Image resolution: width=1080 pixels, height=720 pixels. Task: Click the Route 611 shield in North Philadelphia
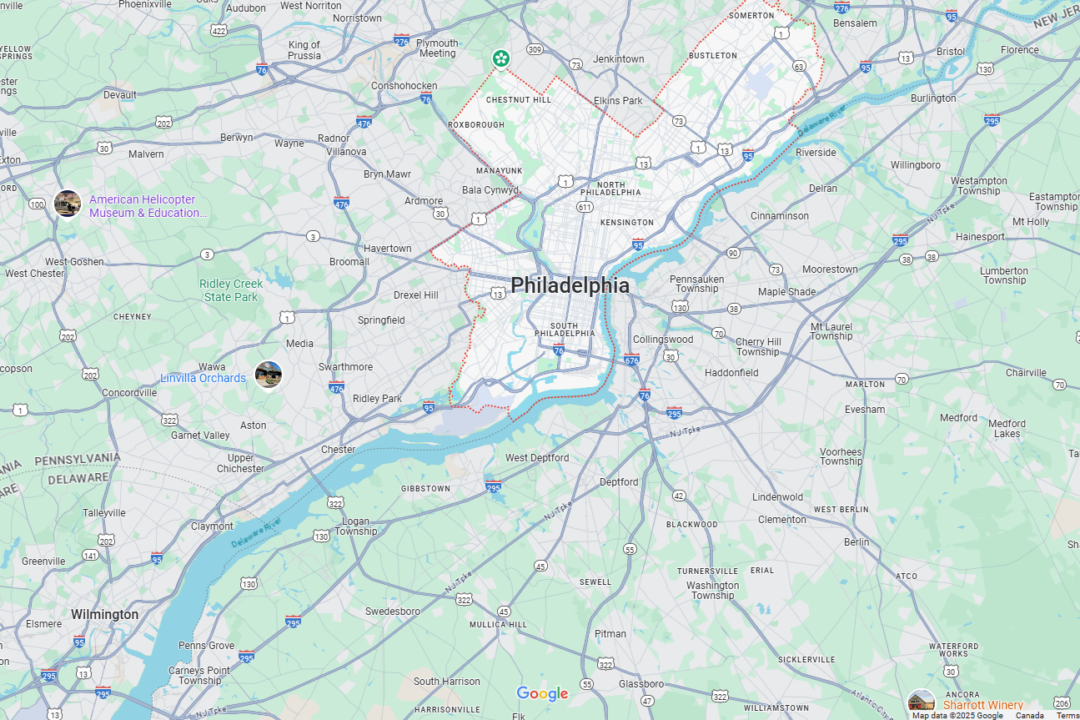tap(585, 207)
